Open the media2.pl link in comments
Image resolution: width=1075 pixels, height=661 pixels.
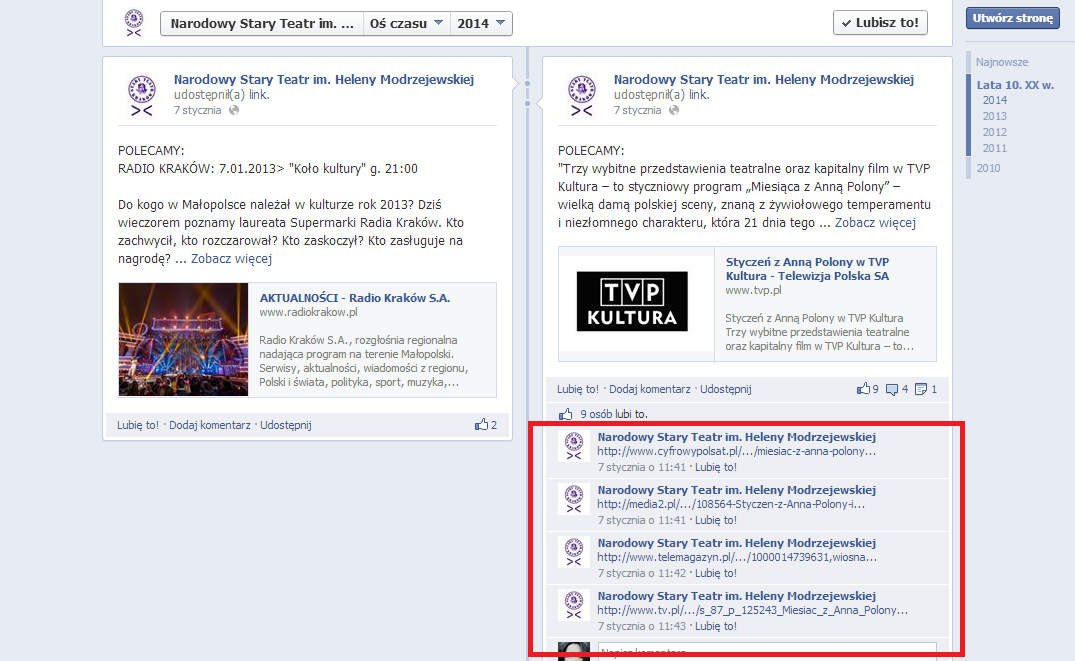pos(731,504)
